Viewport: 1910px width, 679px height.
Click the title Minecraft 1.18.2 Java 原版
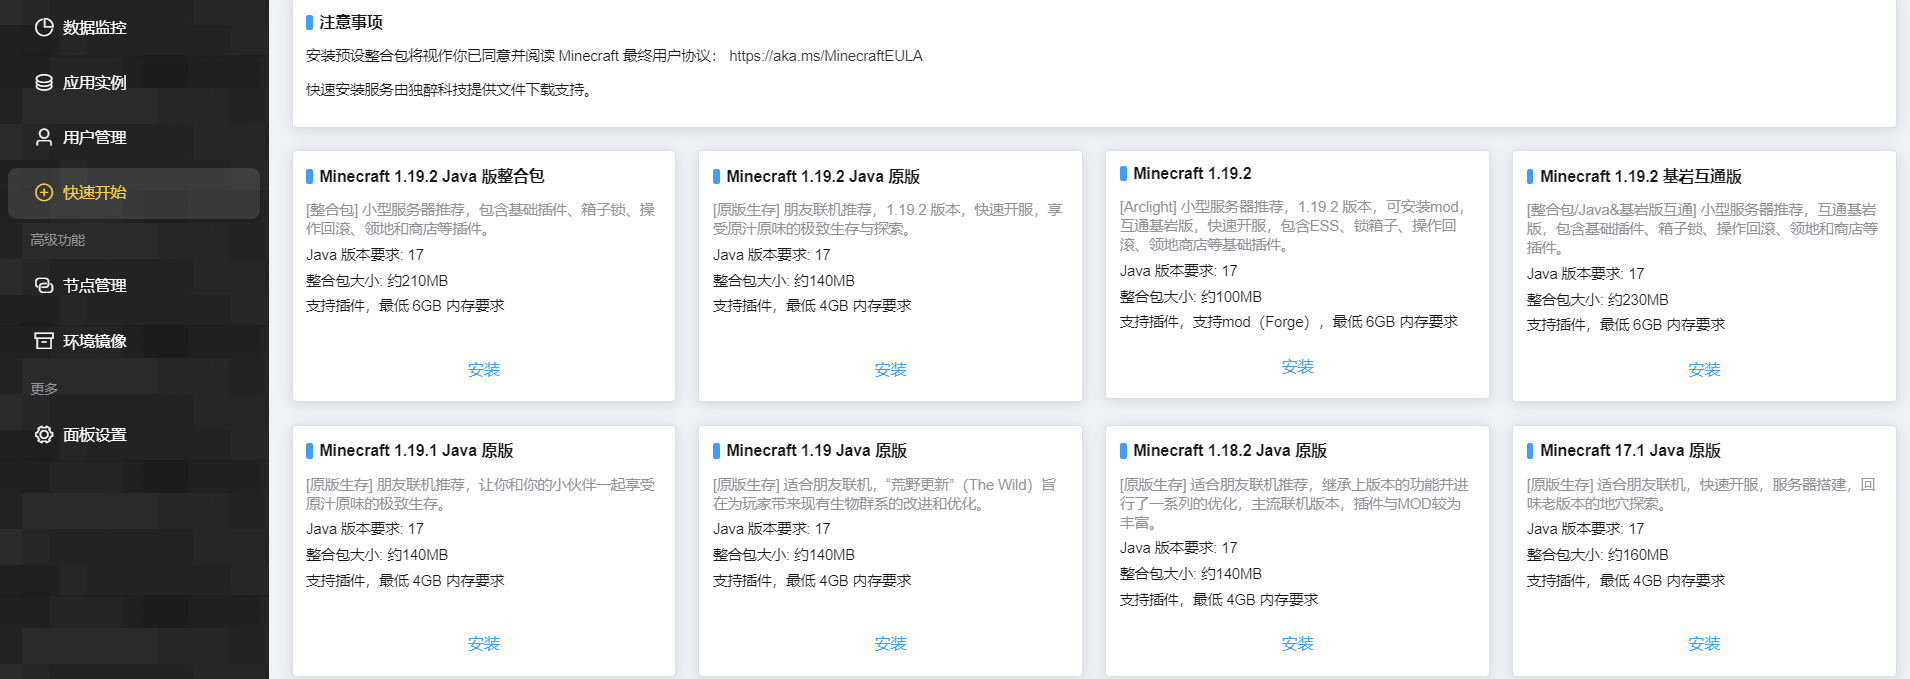click(1231, 451)
